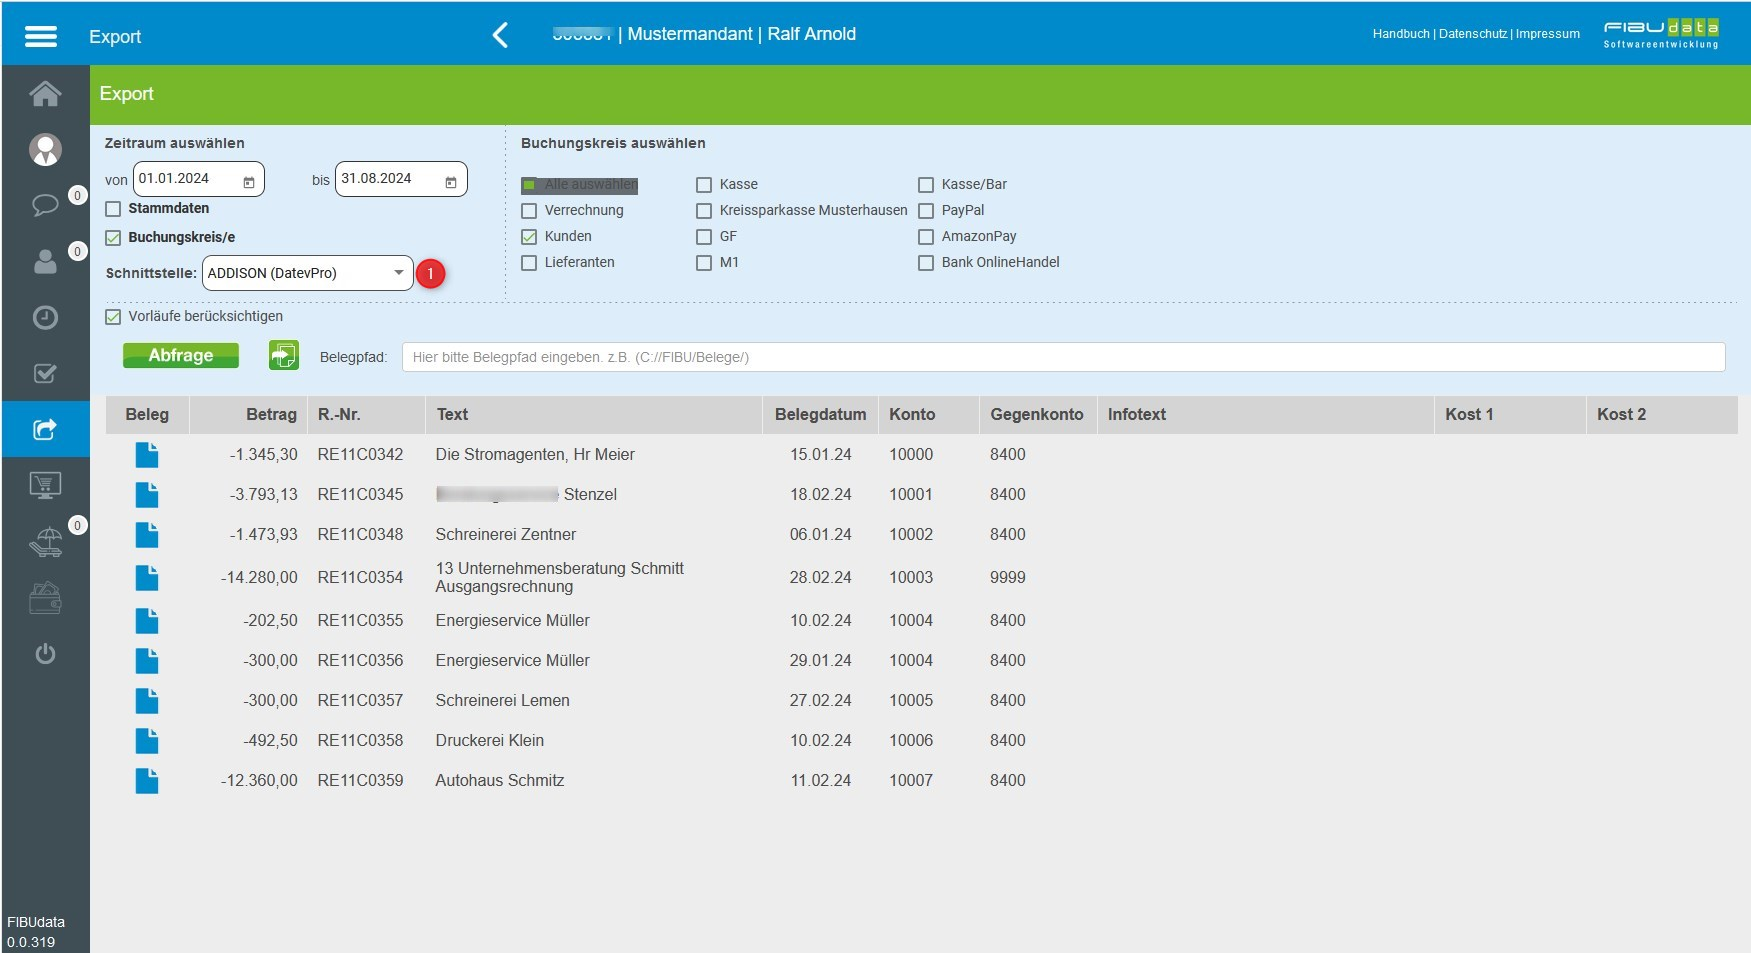This screenshot has width=1751, height=953.
Task: Go to the home icon in sidebar
Action: pyautogui.click(x=45, y=94)
